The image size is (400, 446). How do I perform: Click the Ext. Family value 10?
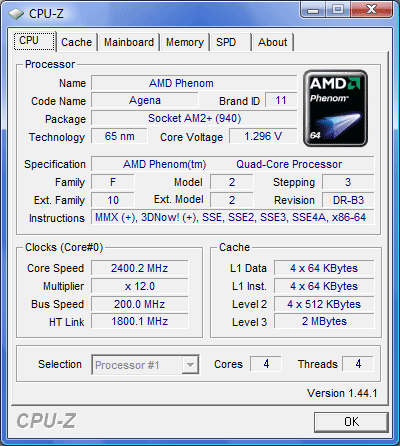(113, 200)
